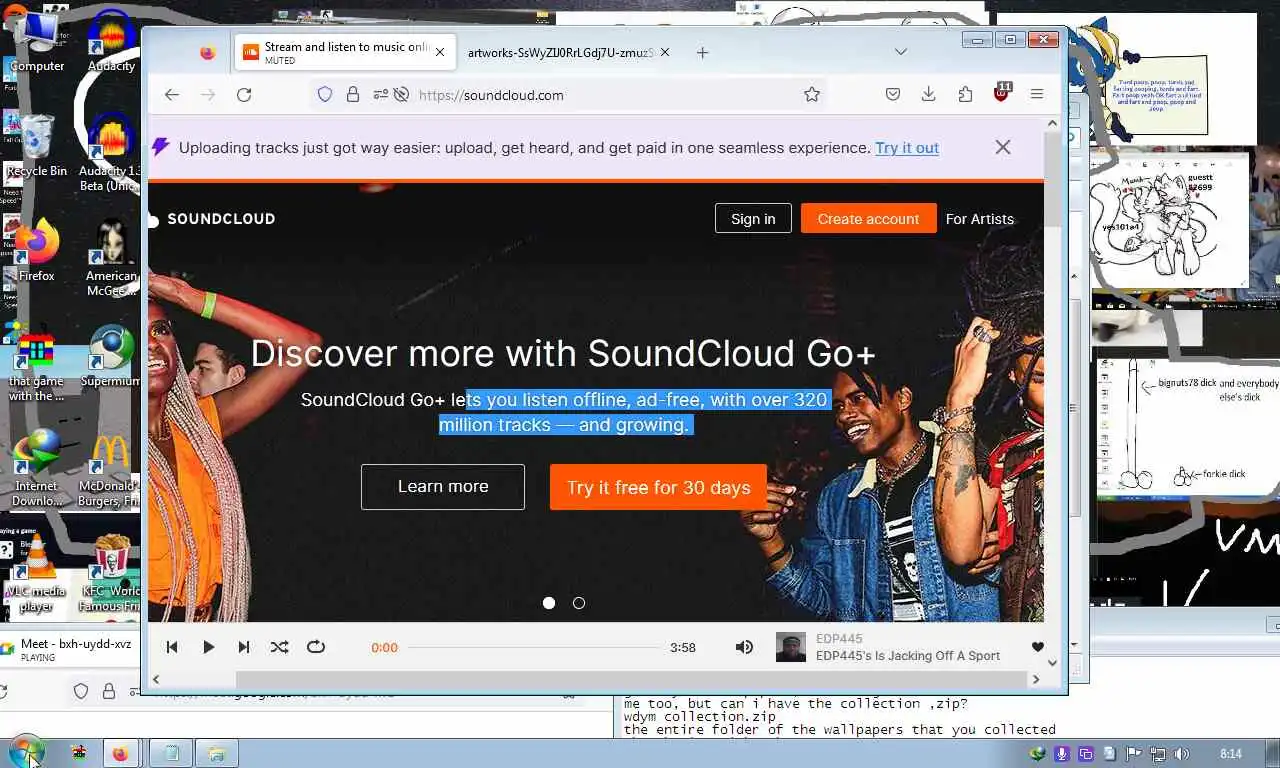Open a new tab with the plus button

point(702,53)
